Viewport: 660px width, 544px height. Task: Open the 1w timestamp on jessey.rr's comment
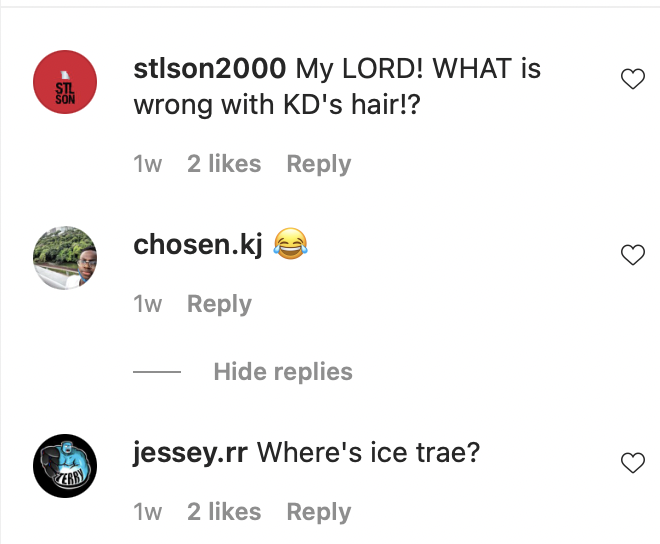(x=147, y=512)
